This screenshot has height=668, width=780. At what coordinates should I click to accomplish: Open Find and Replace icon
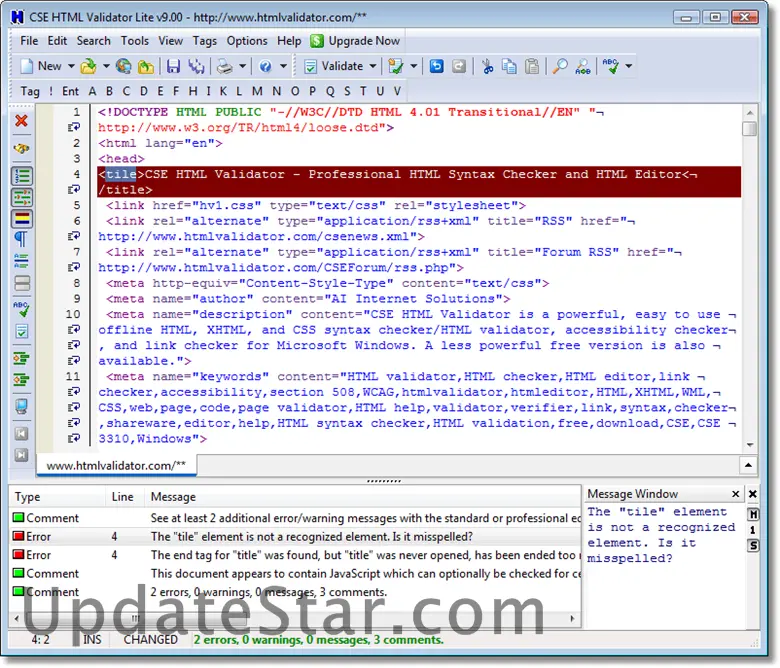tap(583, 66)
